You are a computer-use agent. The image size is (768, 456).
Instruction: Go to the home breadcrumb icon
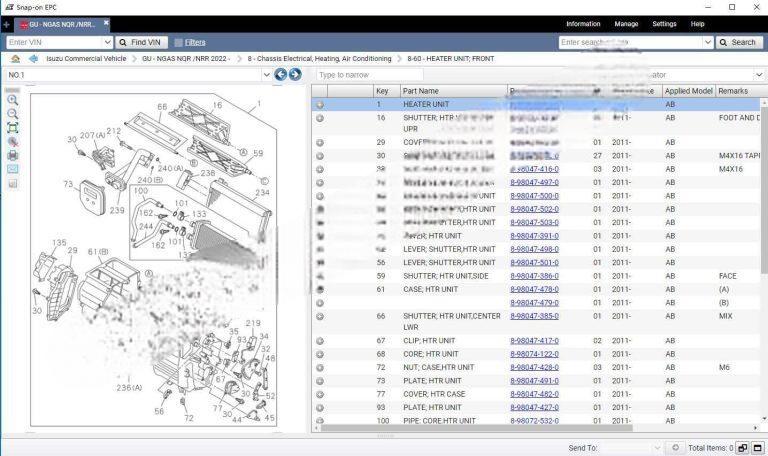(15, 59)
